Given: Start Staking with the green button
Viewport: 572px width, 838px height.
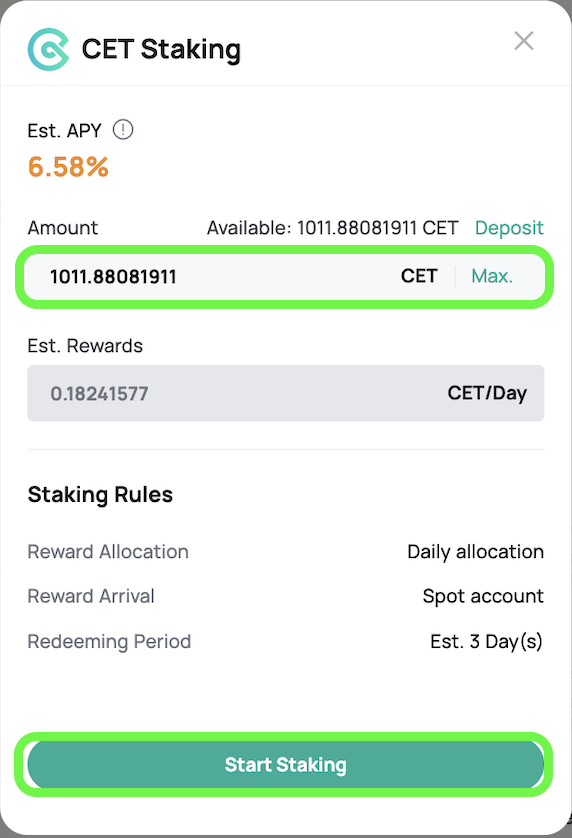Looking at the screenshot, I should pyautogui.click(x=285, y=765).
